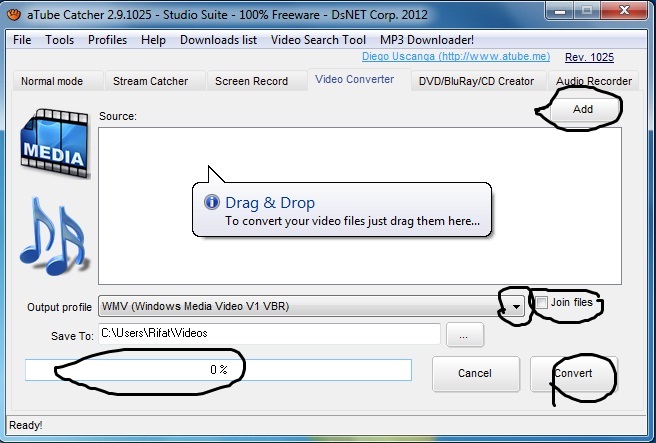Click the Output profile label
This screenshot has height=443, width=656.
coord(59,307)
